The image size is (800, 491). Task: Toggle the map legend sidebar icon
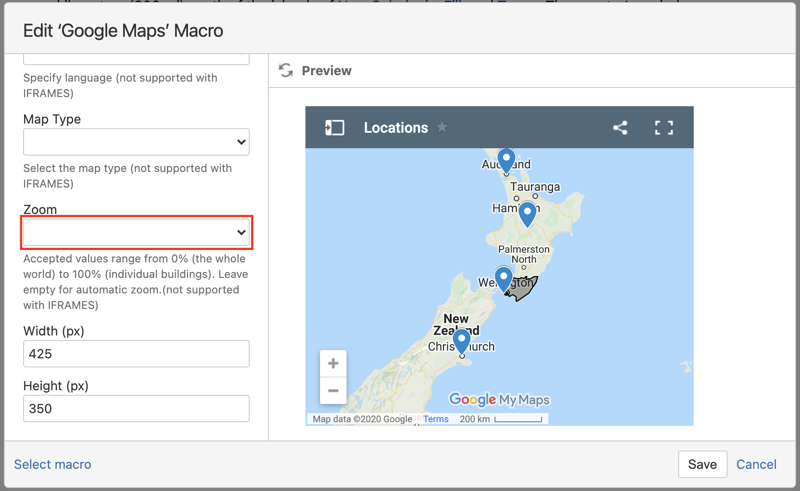[x=335, y=128]
